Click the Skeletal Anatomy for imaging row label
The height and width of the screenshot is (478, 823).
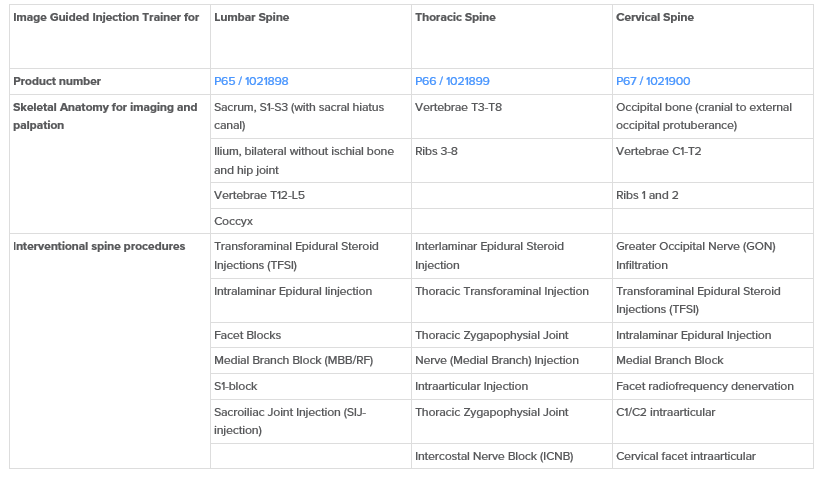pos(105,116)
